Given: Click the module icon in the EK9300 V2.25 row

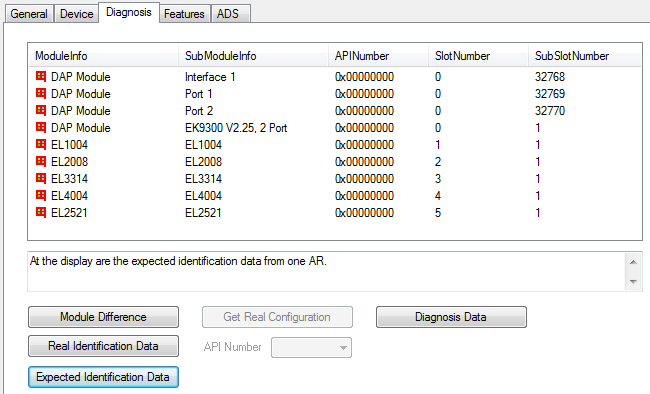Looking at the screenshot, I should point(41,127).
